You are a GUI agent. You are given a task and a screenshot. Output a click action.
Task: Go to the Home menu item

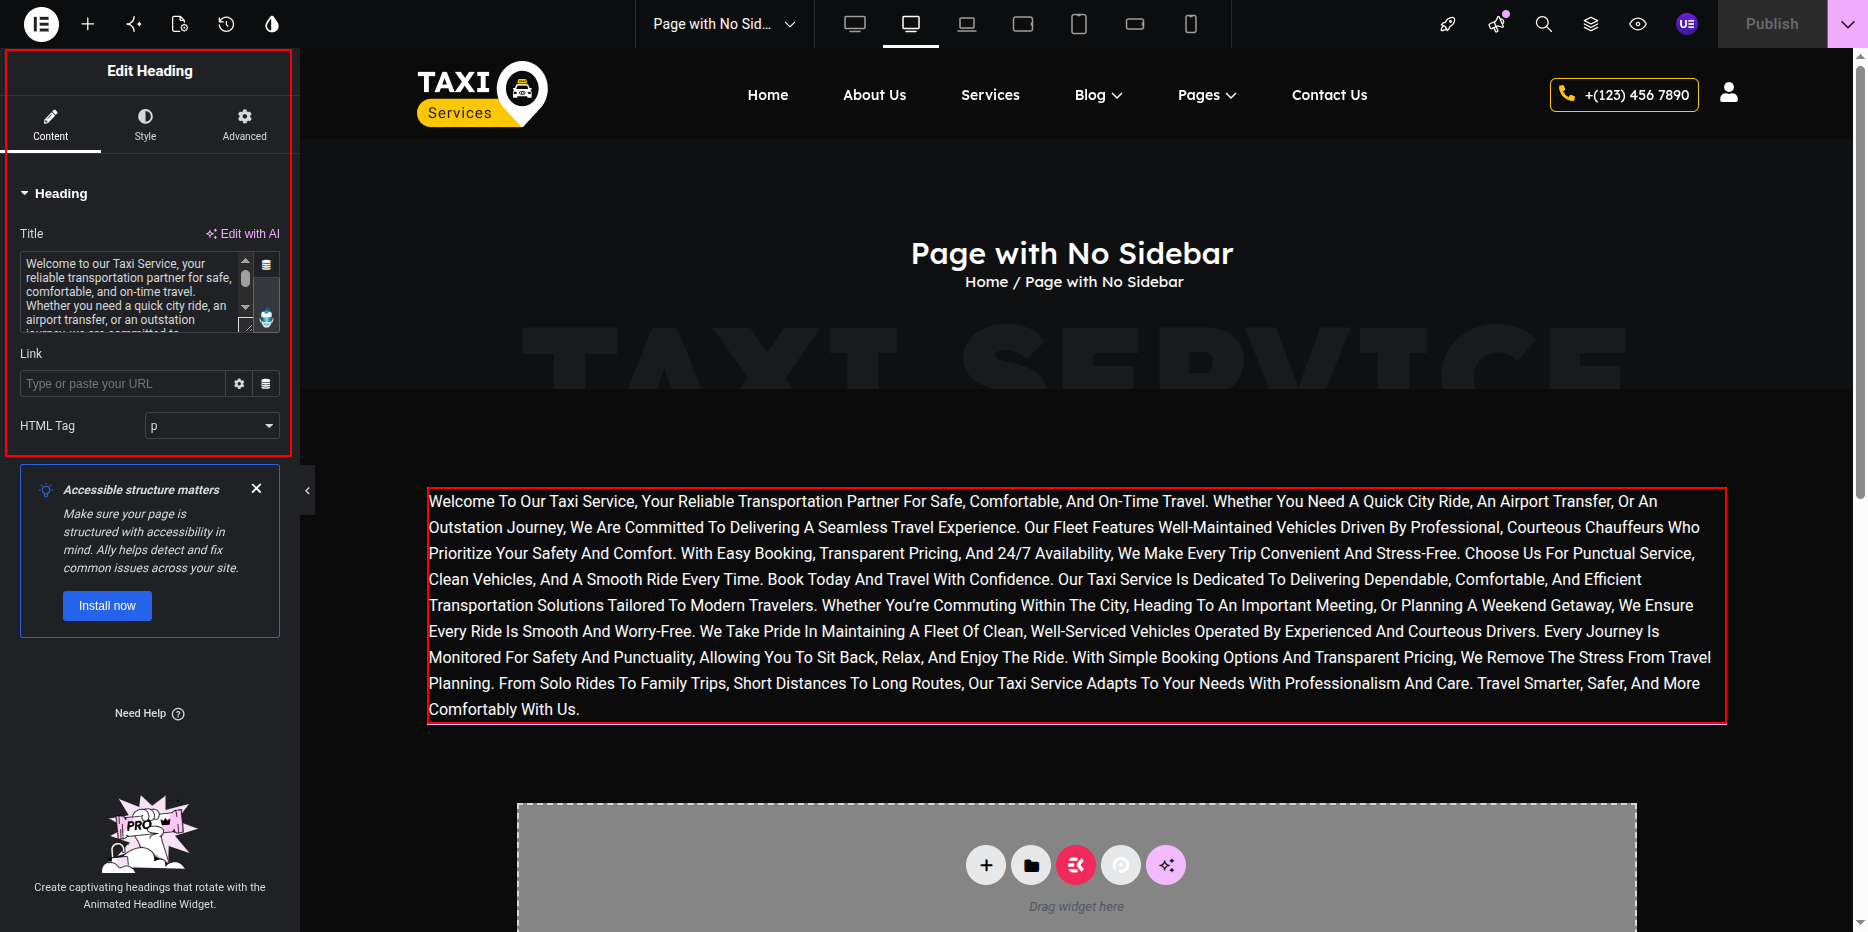click(768, 95)
